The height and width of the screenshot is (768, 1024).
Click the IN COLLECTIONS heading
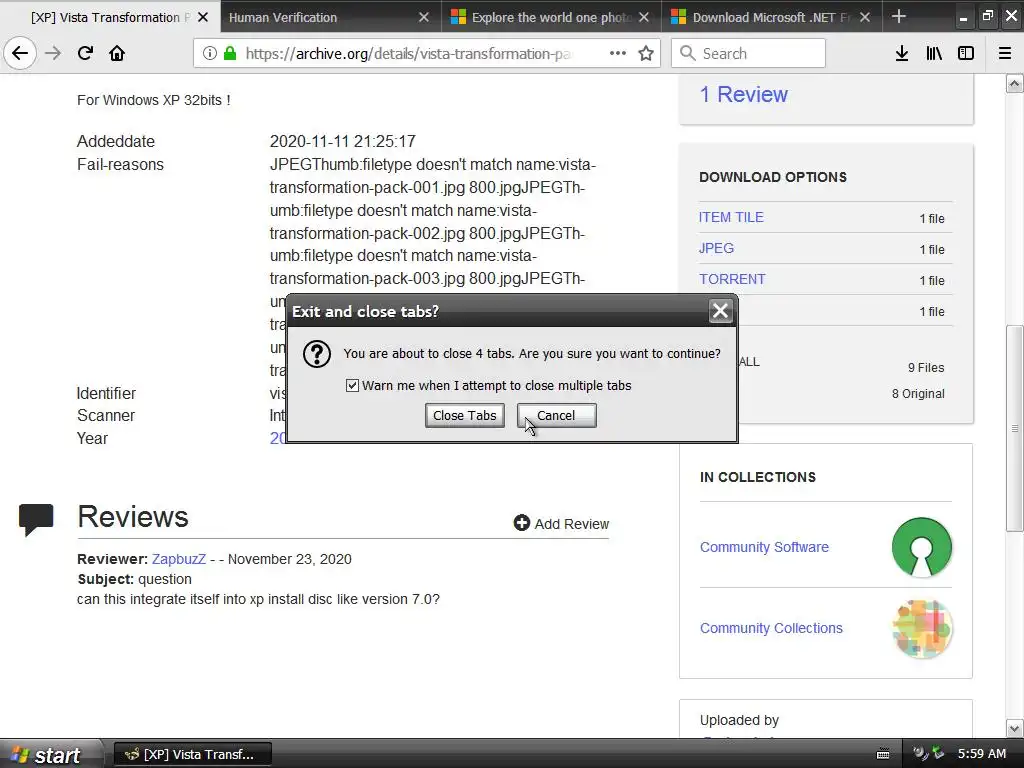click(758, 477)
